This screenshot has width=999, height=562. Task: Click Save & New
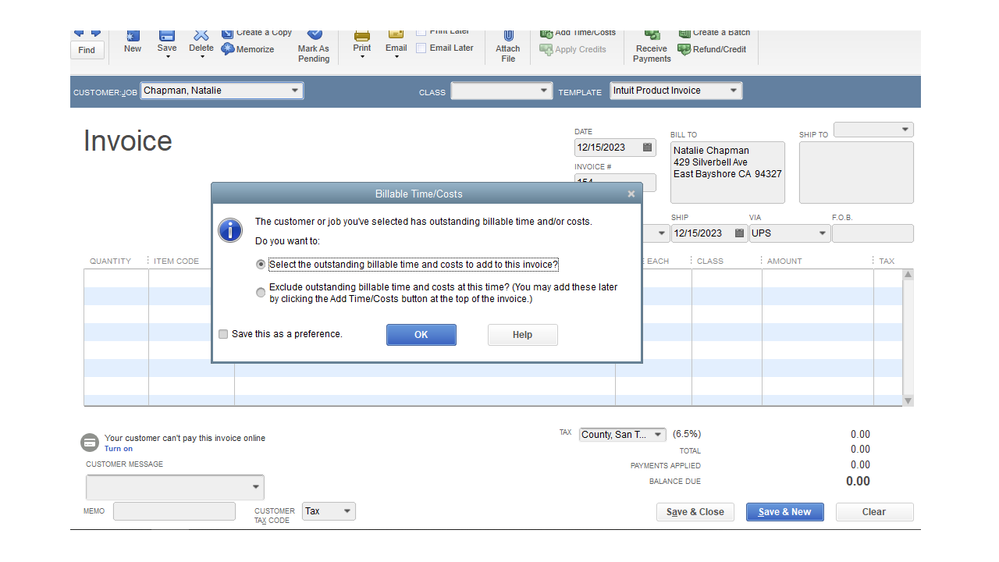[785, 512]
